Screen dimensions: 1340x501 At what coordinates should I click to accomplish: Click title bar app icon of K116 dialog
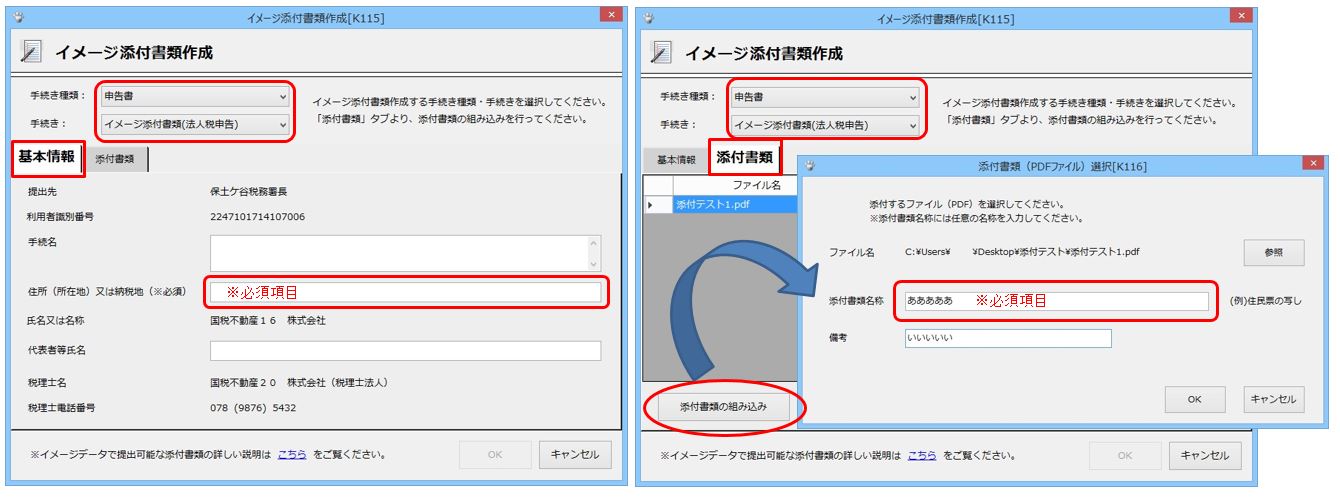(x=809, y=166)
